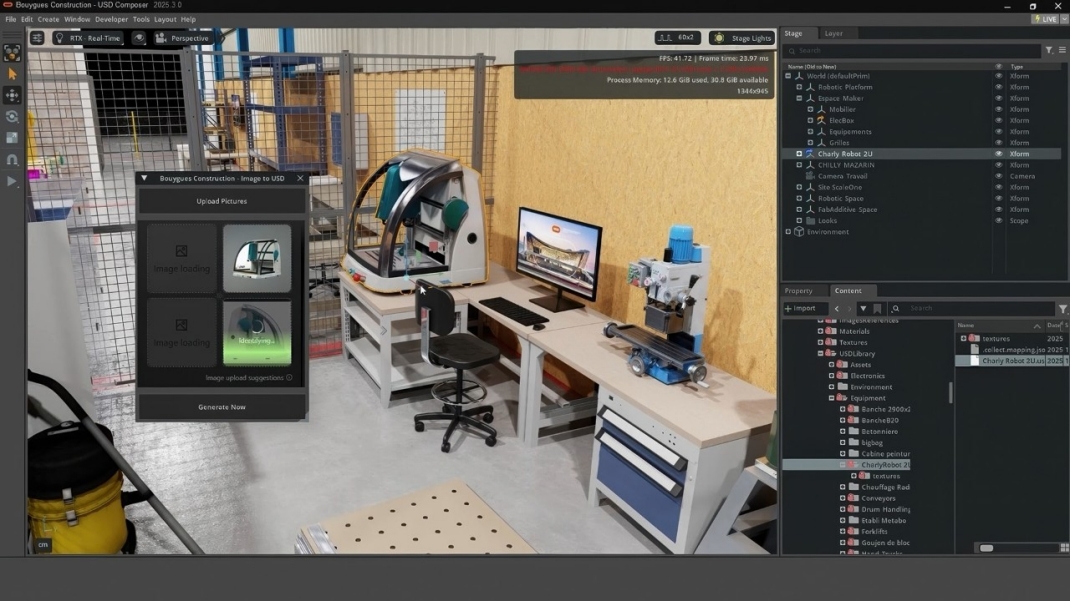Choose the Rotate tool

(12, 117)
